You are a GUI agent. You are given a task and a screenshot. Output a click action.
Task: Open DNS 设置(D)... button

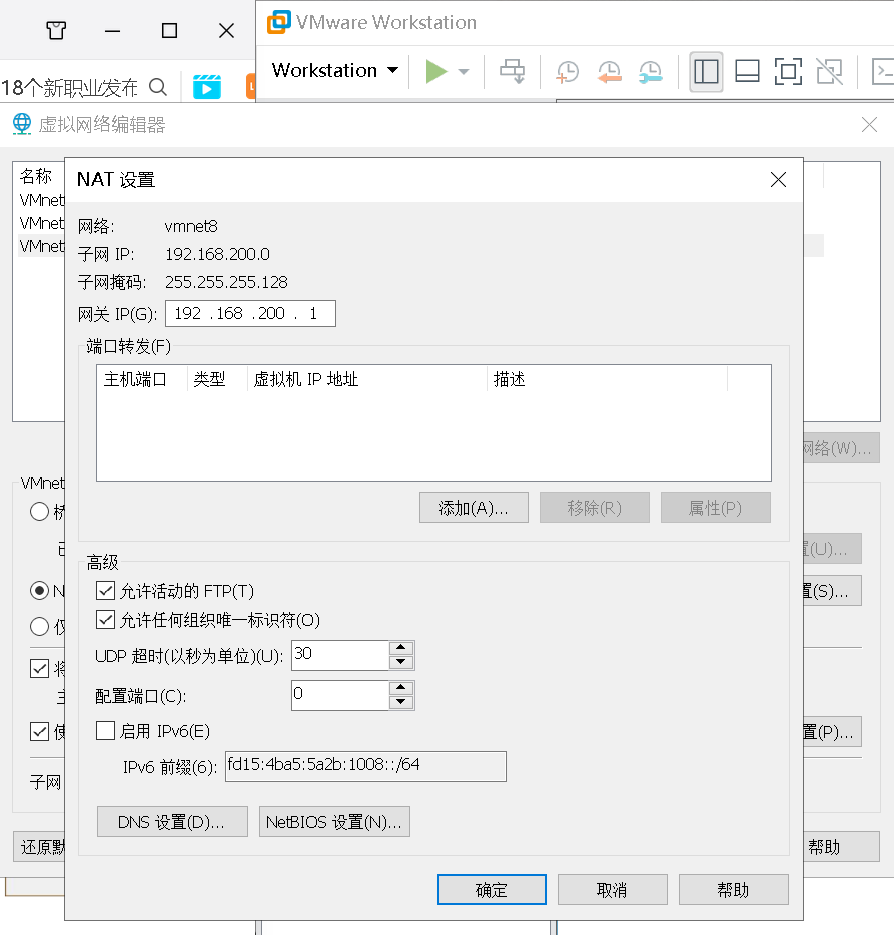tap(172, 822)
